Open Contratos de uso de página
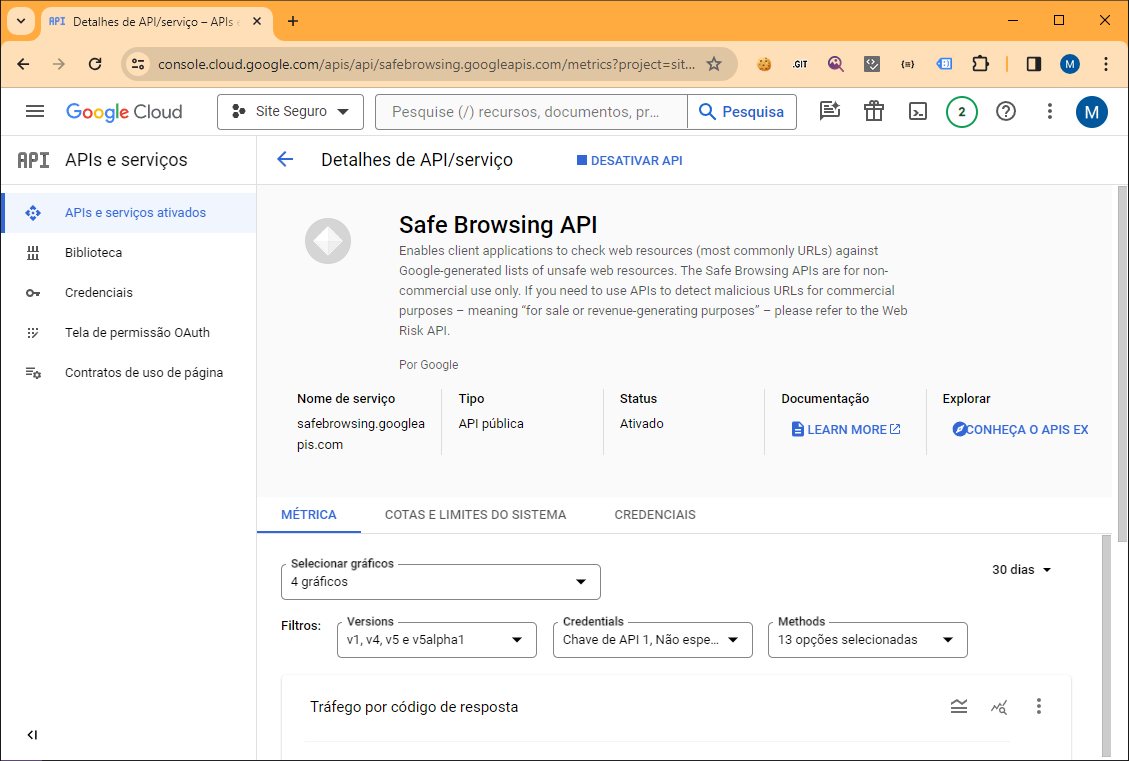This screenshot has height=761, width=1129. (129, 372)
